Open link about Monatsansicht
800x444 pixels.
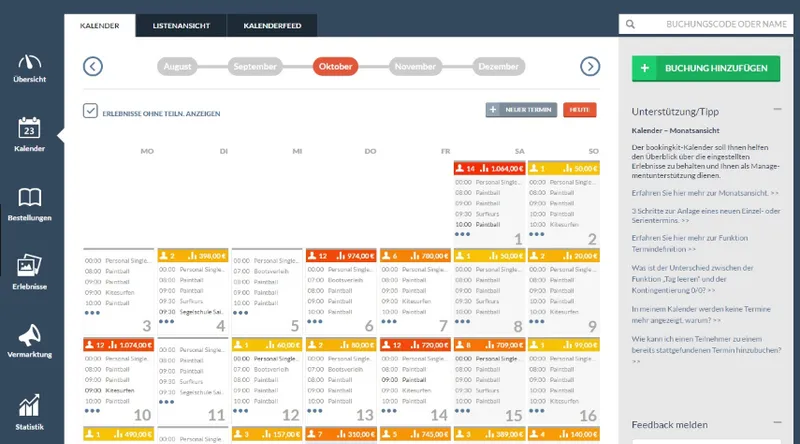pyautogui.click(x=705, y=193)
